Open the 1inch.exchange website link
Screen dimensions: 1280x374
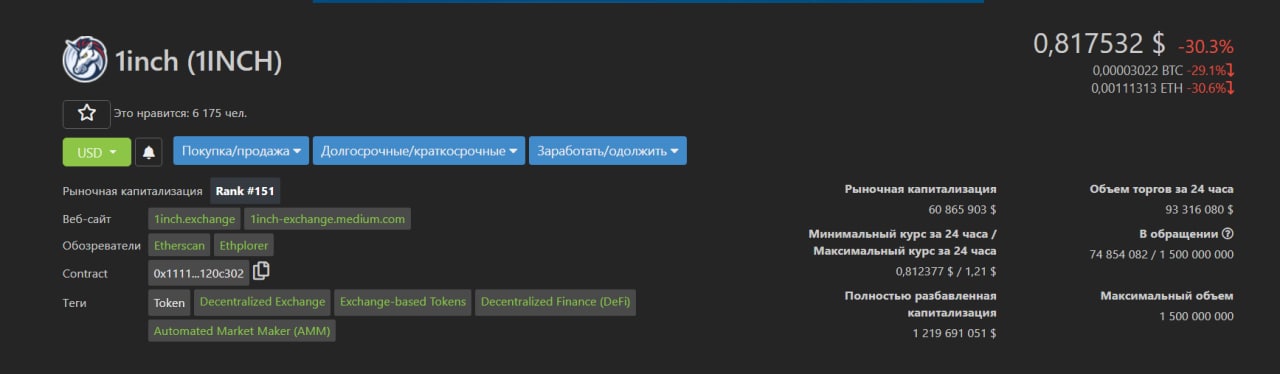[x=195, y=219]
